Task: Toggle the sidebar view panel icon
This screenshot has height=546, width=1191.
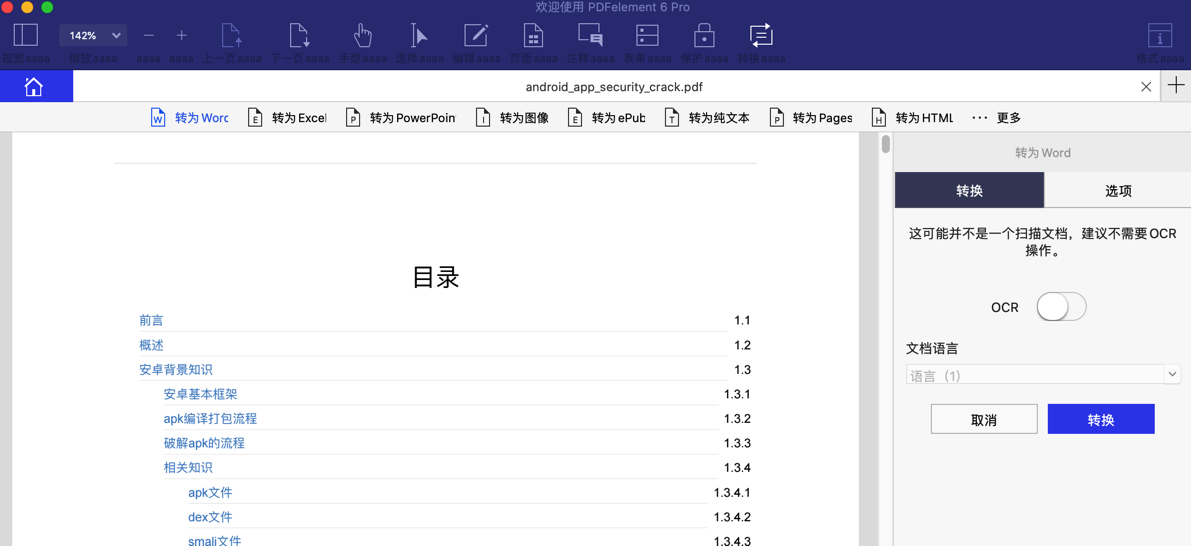Action: click(25, 35)
